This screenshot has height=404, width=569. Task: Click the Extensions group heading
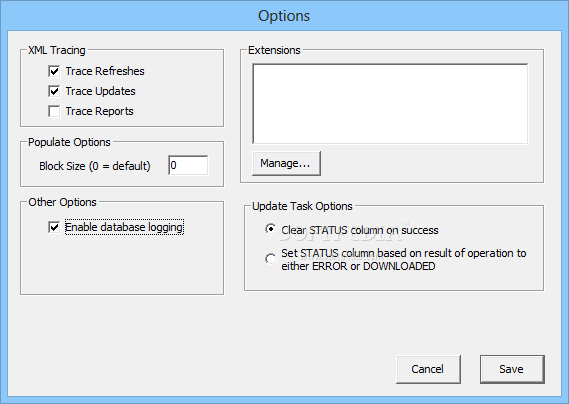click(274, 50)
